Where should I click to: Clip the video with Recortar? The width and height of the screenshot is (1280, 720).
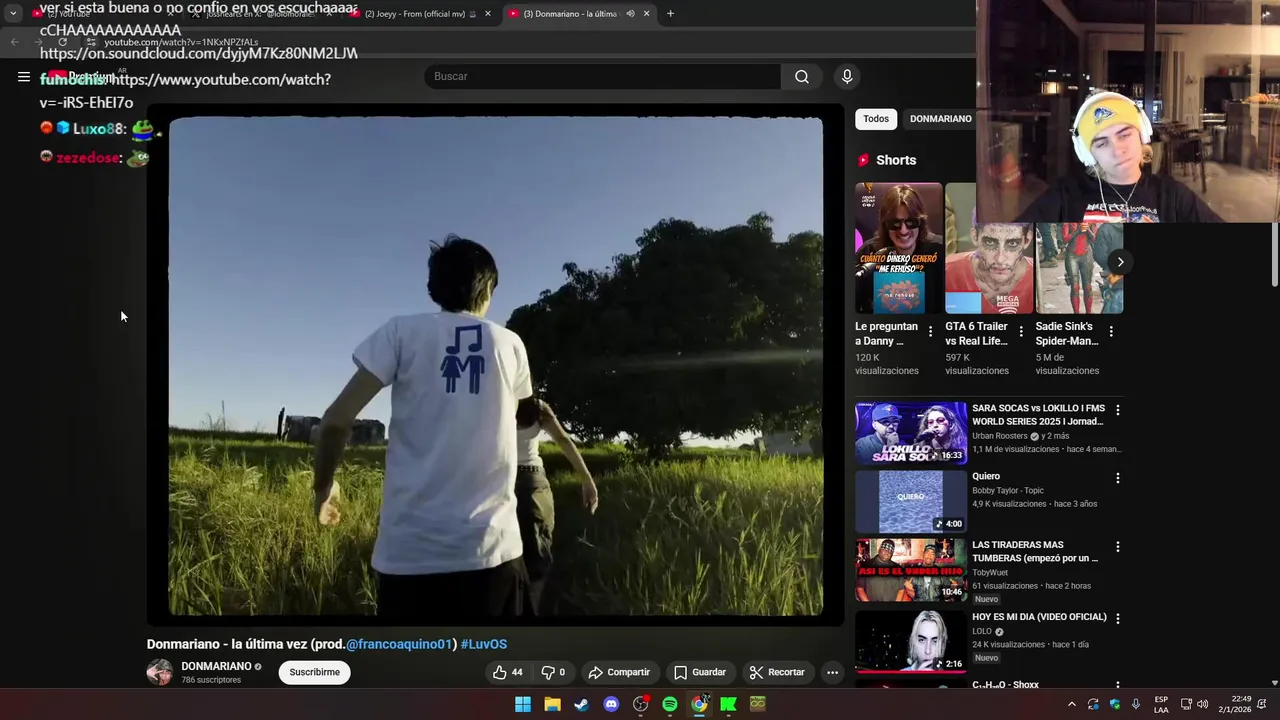point(777,672)
